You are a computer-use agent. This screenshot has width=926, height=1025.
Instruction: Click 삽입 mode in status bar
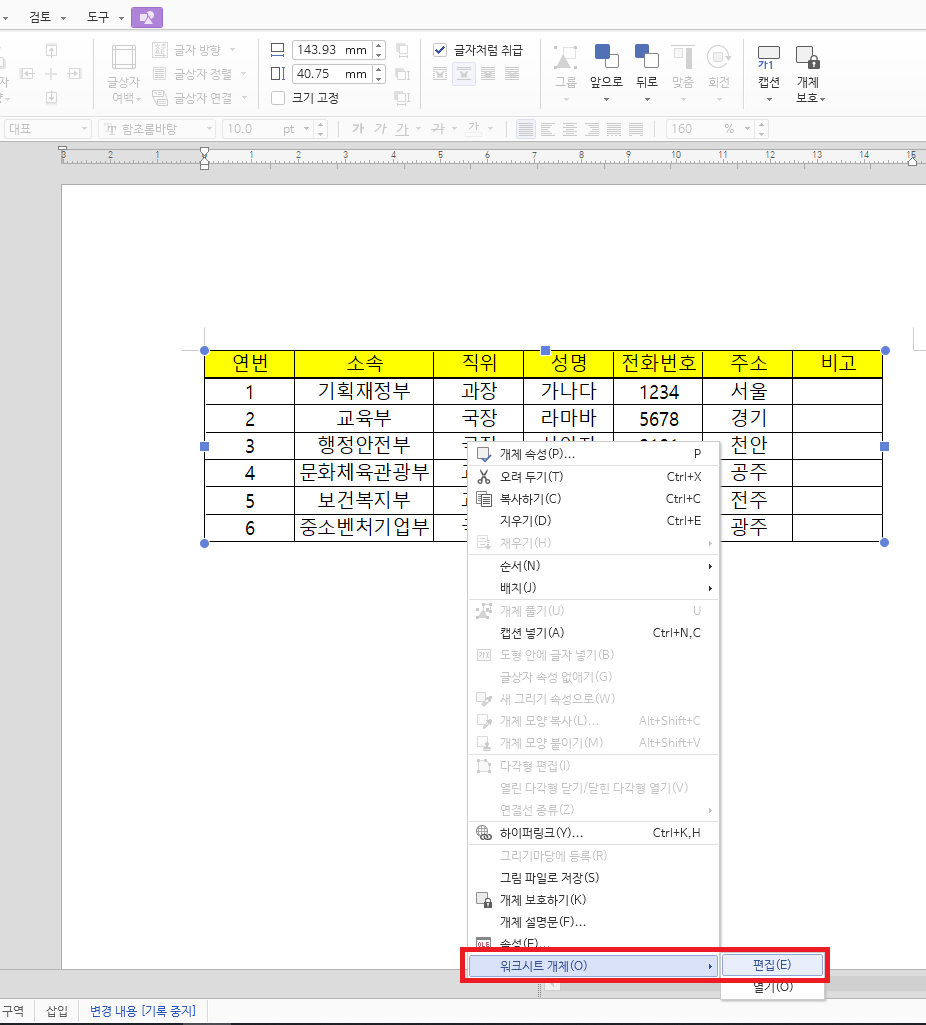[x=57, y=1011]
